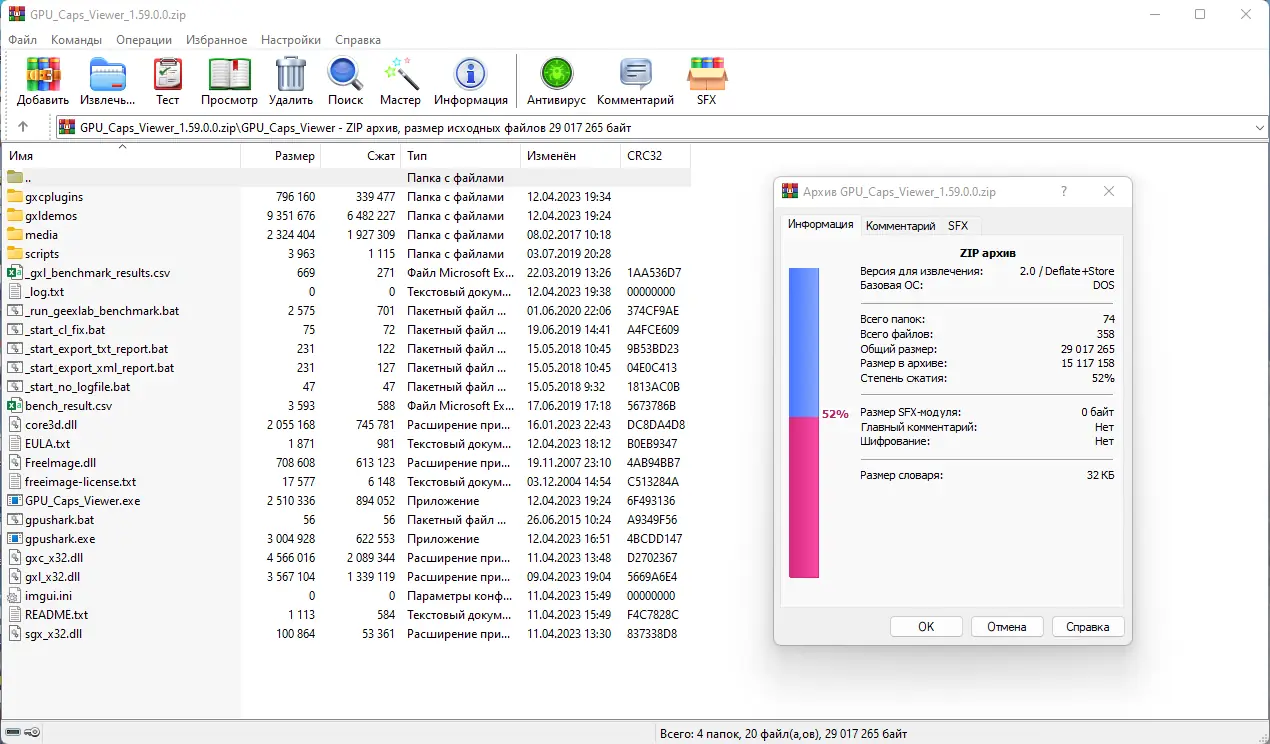Click the OK button
The height and width of the screenshot is (744, 1270).
926,627
